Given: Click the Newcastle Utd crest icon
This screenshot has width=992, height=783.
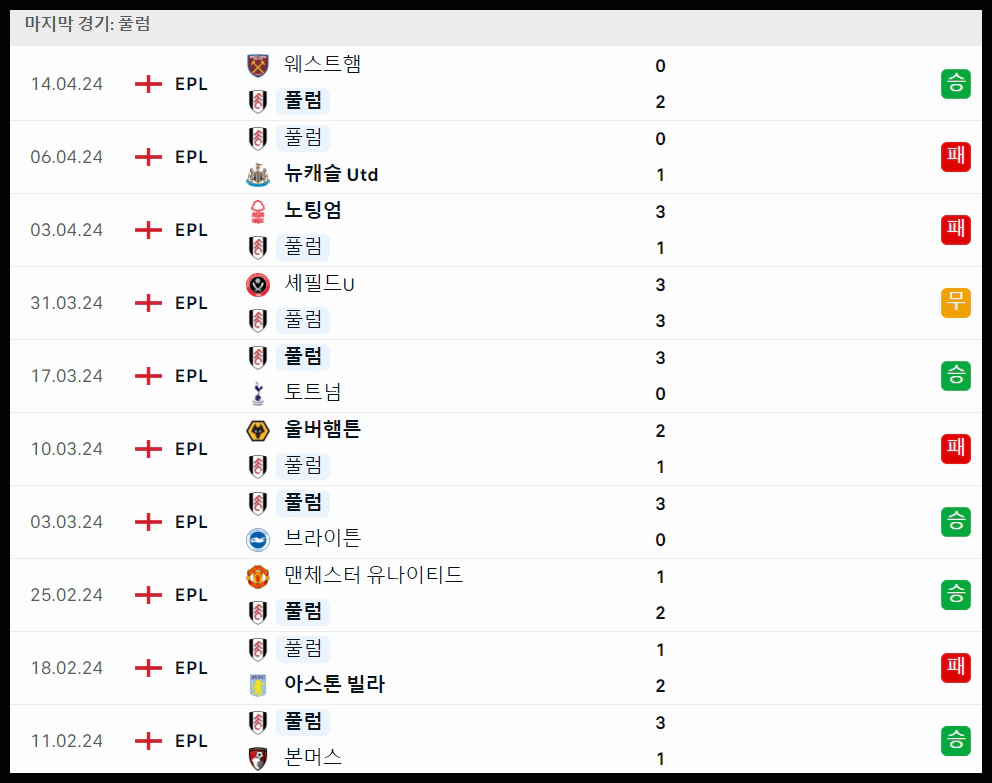Looking at the screenshot, I should click(x=257, y=175).
